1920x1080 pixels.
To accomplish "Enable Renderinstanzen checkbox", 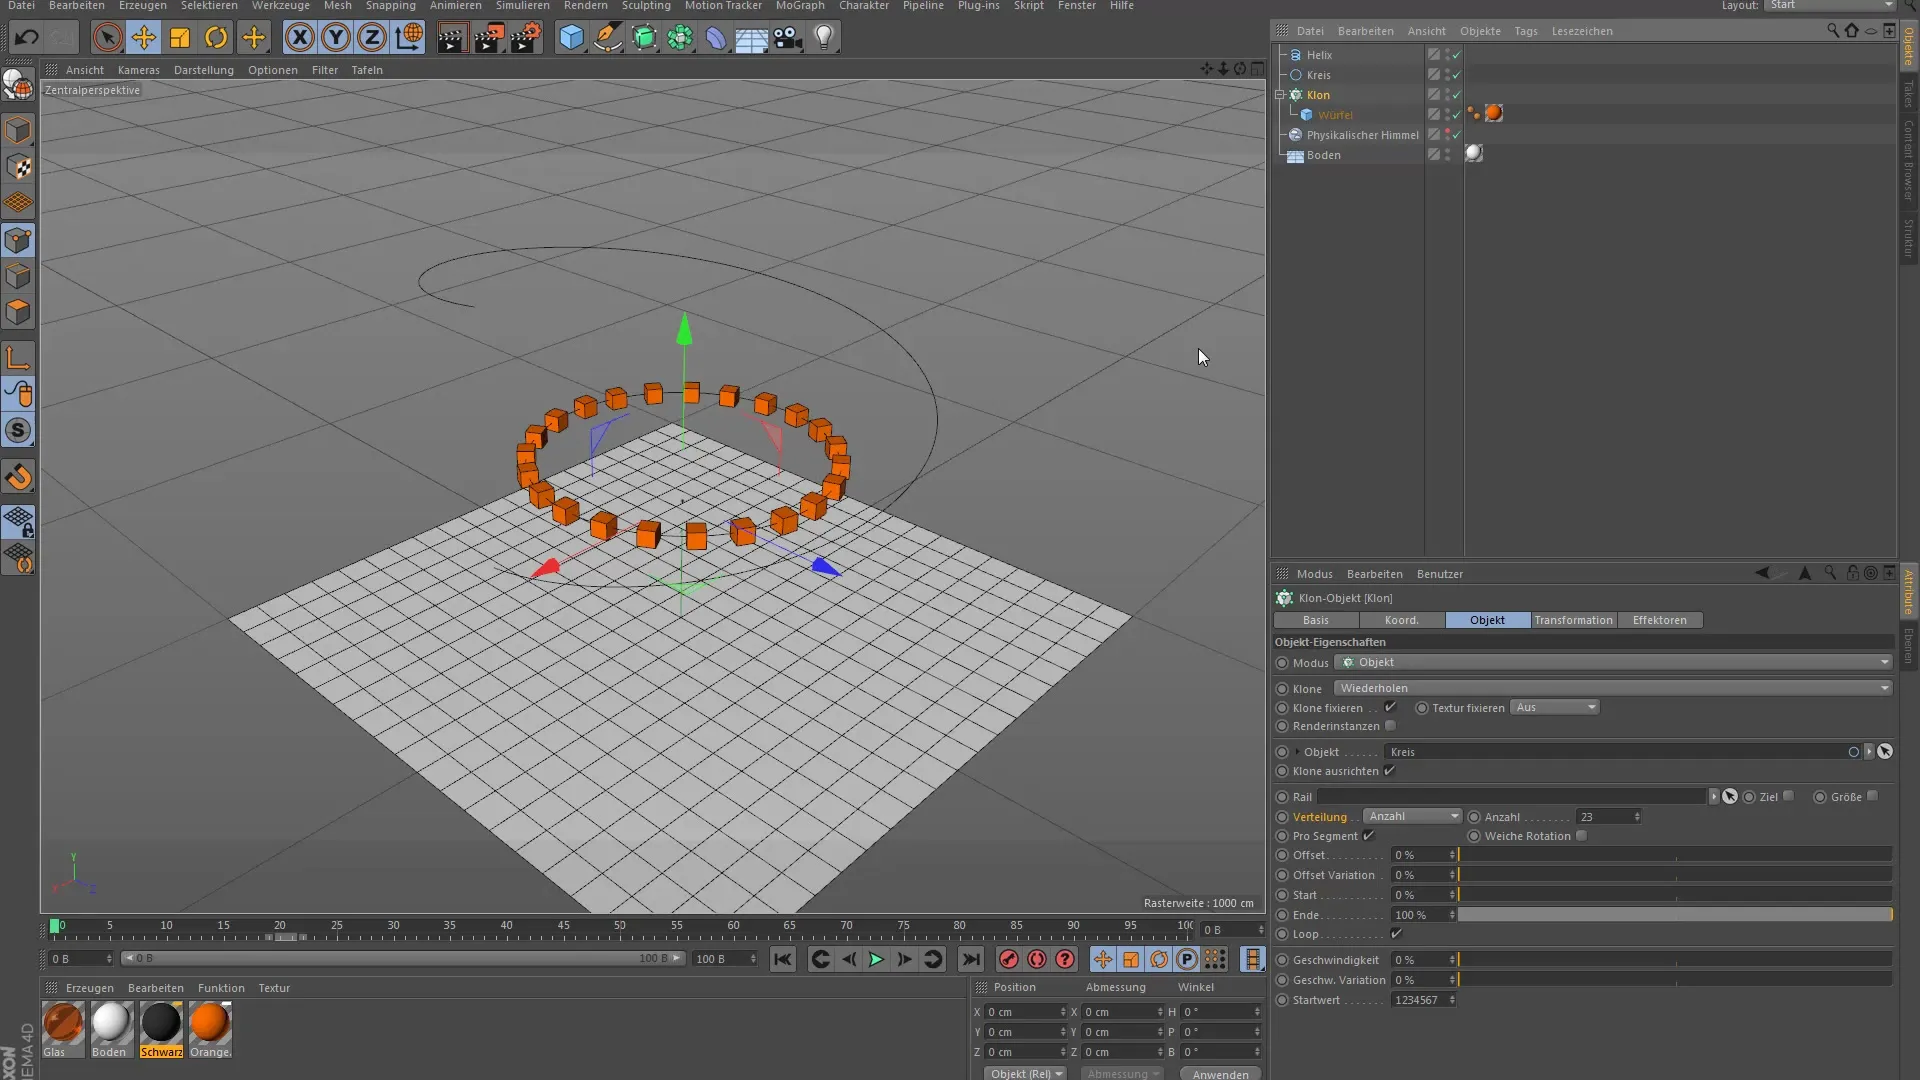I will pos(1390,726).
